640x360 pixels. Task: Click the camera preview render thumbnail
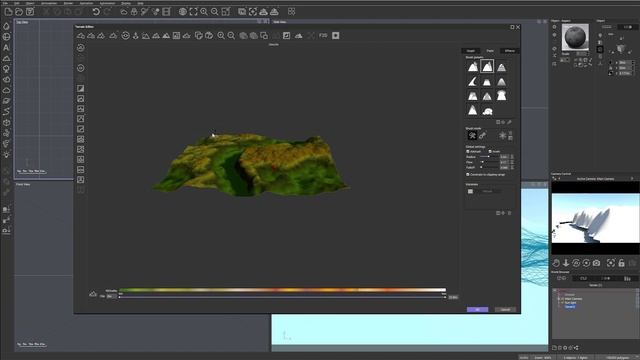[x=596, y=218]
